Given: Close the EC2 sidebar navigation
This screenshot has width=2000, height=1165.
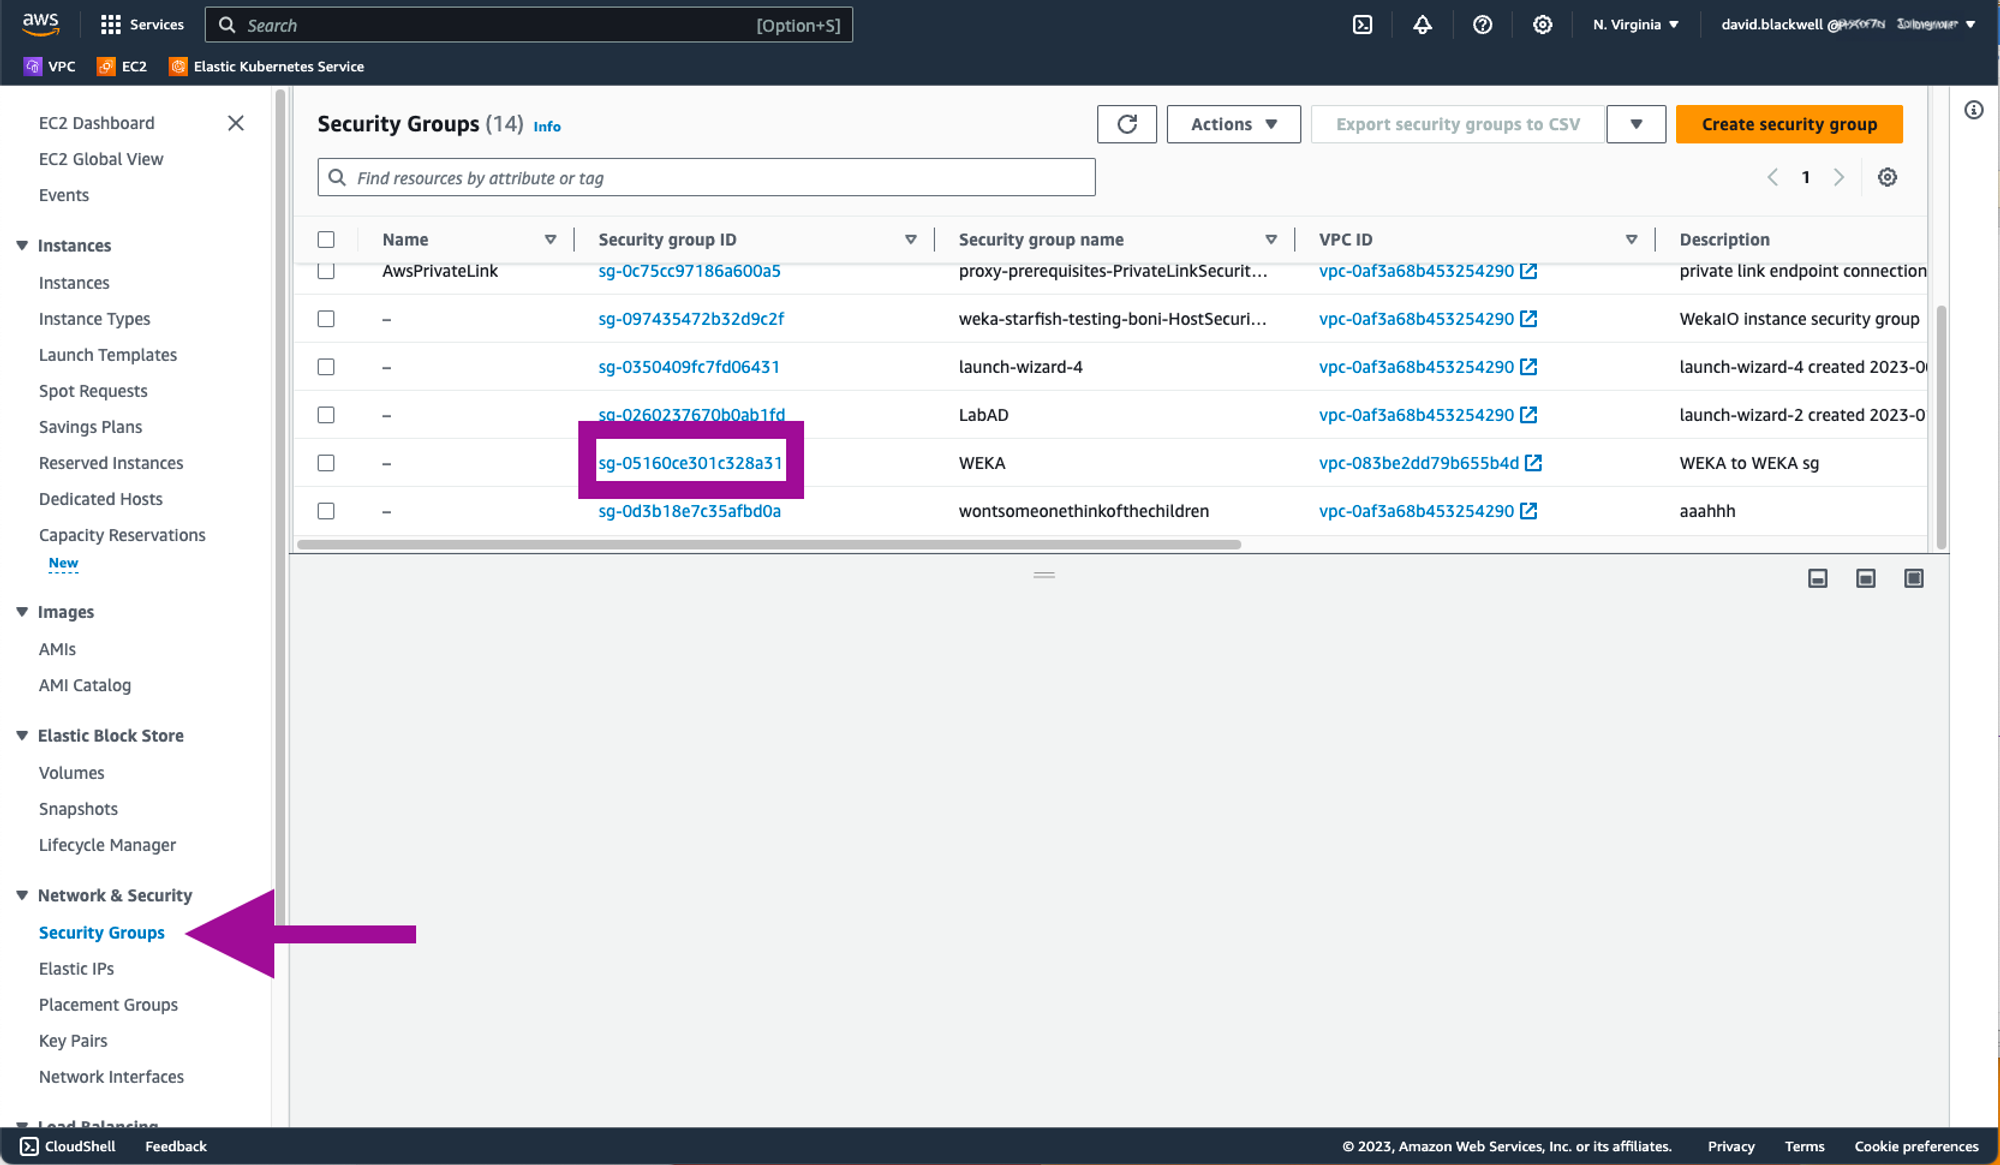Looking at the screenshot, I should click(236, 123).
